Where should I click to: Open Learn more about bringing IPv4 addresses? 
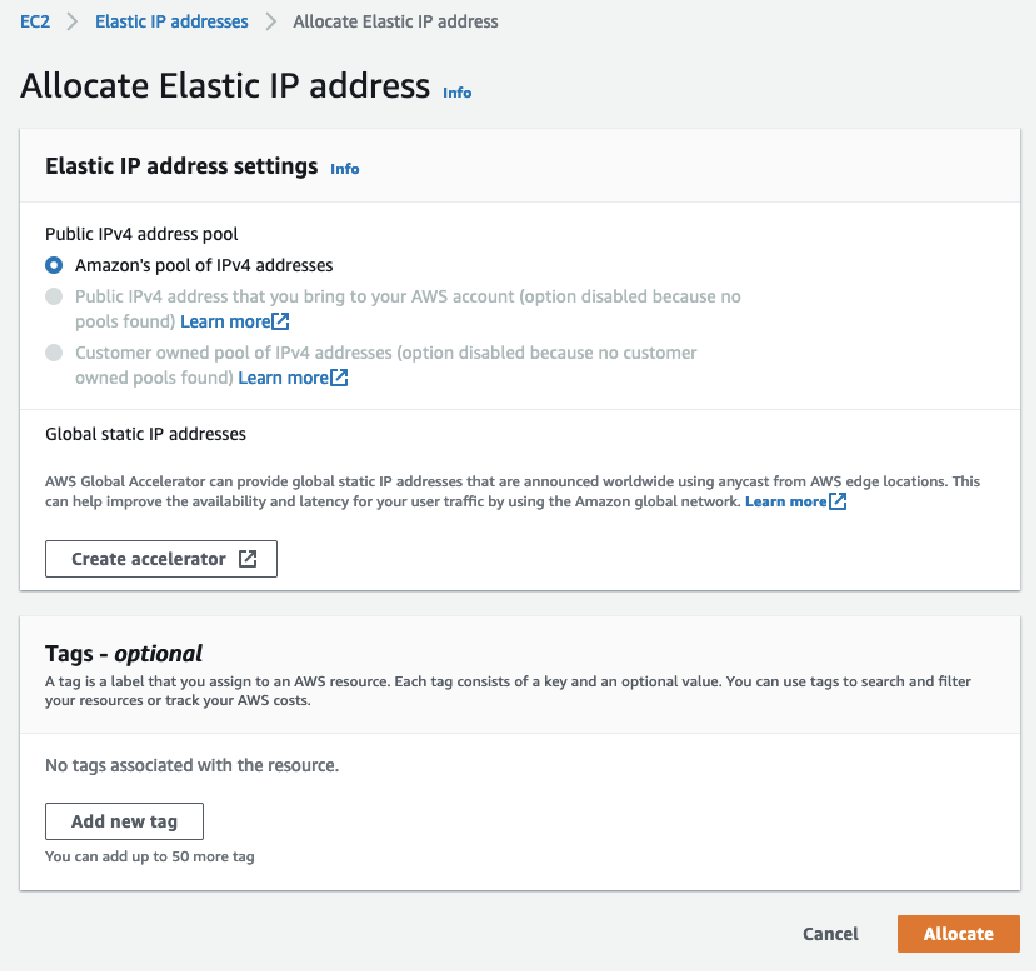coord(225,322)
